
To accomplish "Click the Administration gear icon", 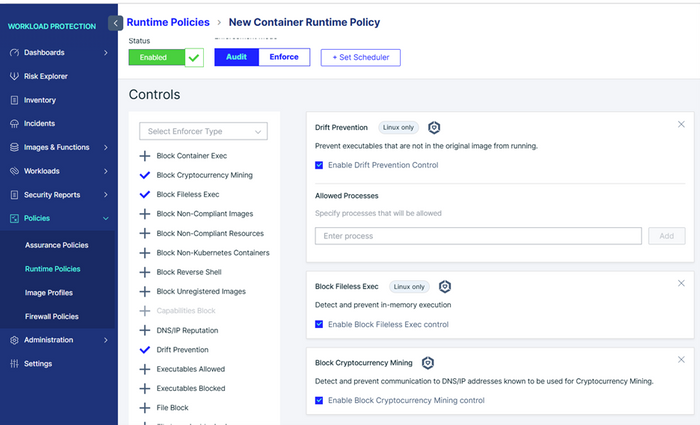I will pyautogui.click(x=14, y=340).
